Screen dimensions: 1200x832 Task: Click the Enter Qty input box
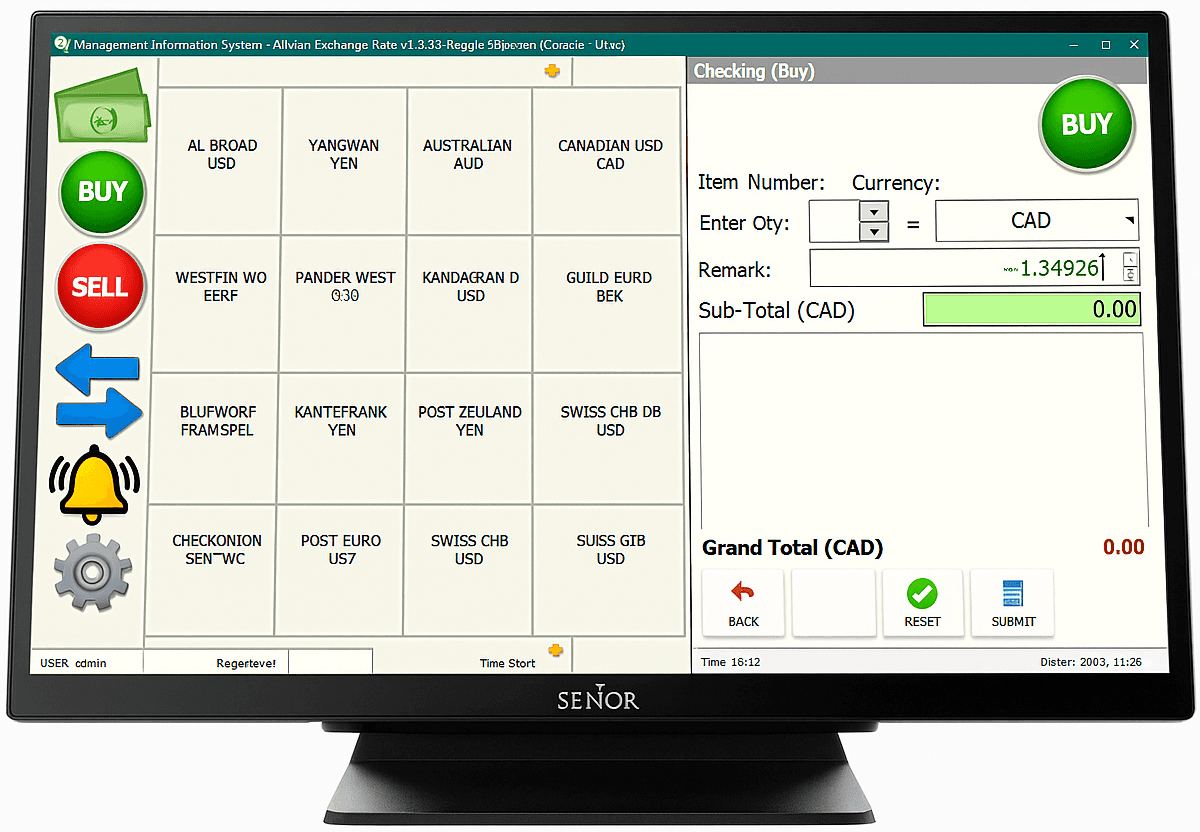(835, 221)
